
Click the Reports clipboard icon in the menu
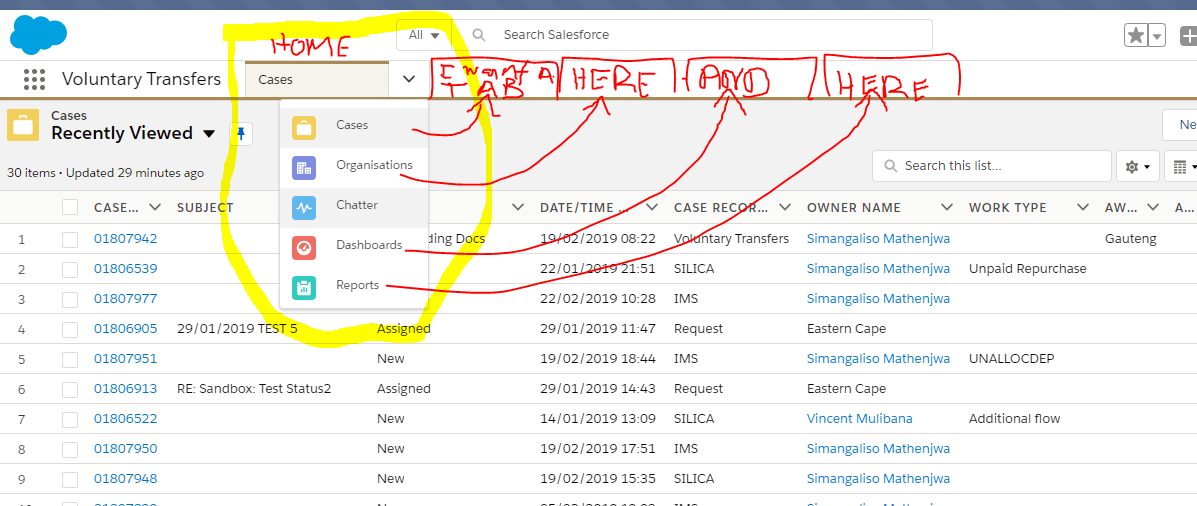304,288
